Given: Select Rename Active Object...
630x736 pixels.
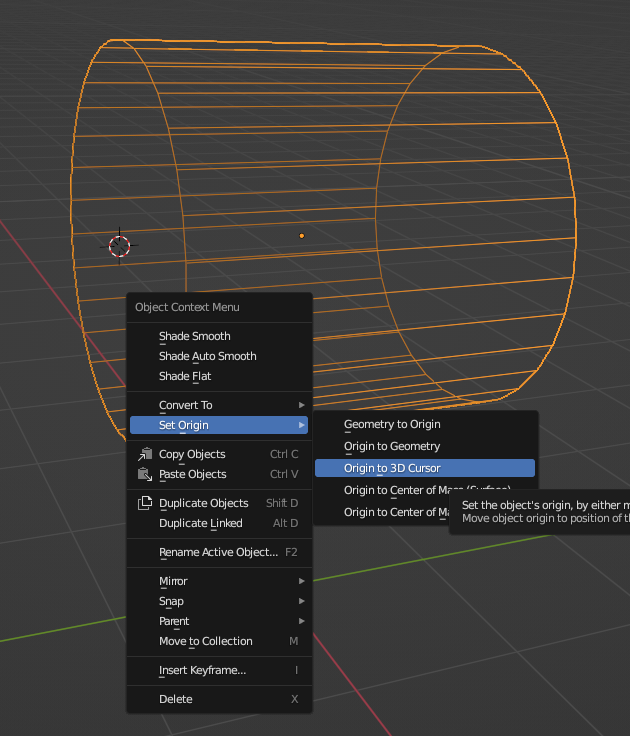Looking at the screenshot, I should point(219,552).
